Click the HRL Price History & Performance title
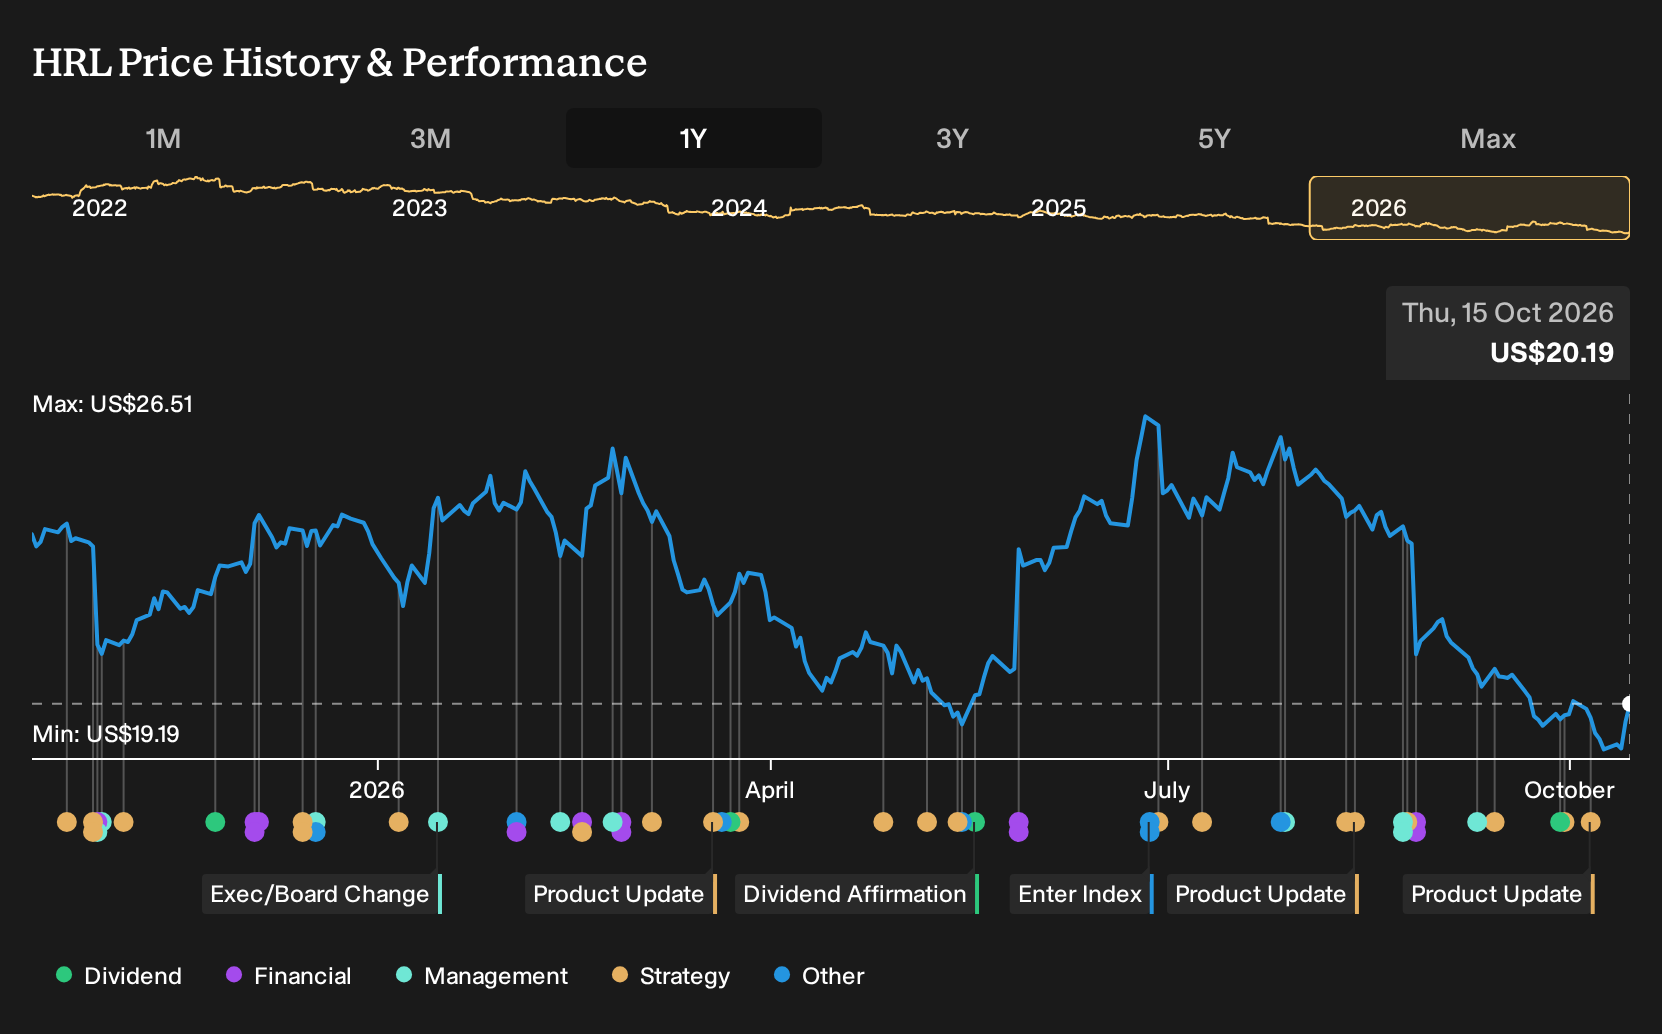The image size is (1662, 1034). [340, 62]
